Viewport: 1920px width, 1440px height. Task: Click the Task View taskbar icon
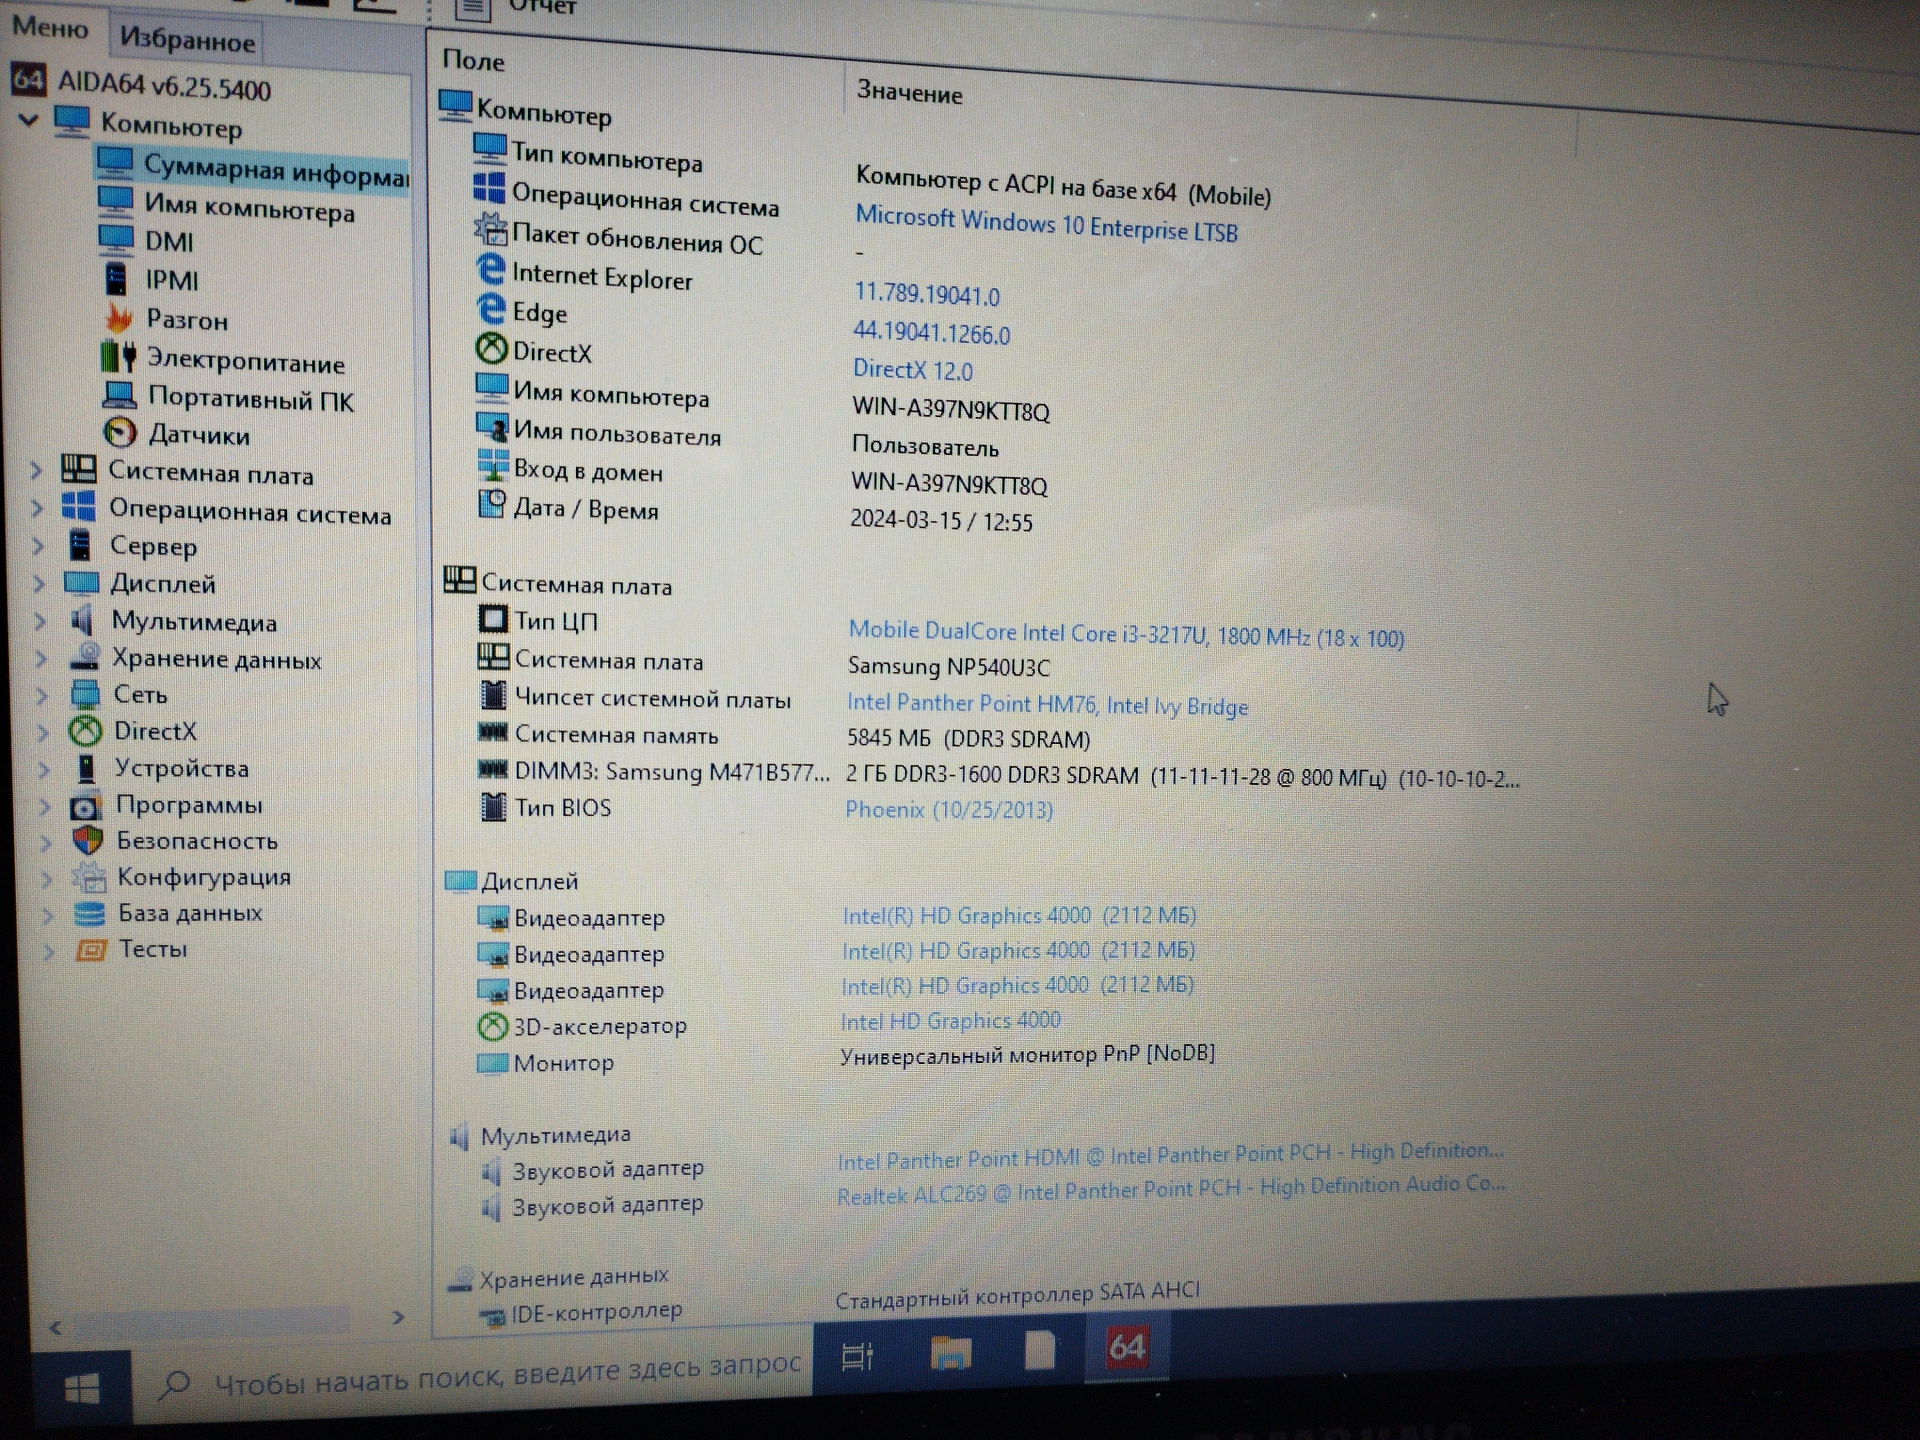click(858, 1357)
